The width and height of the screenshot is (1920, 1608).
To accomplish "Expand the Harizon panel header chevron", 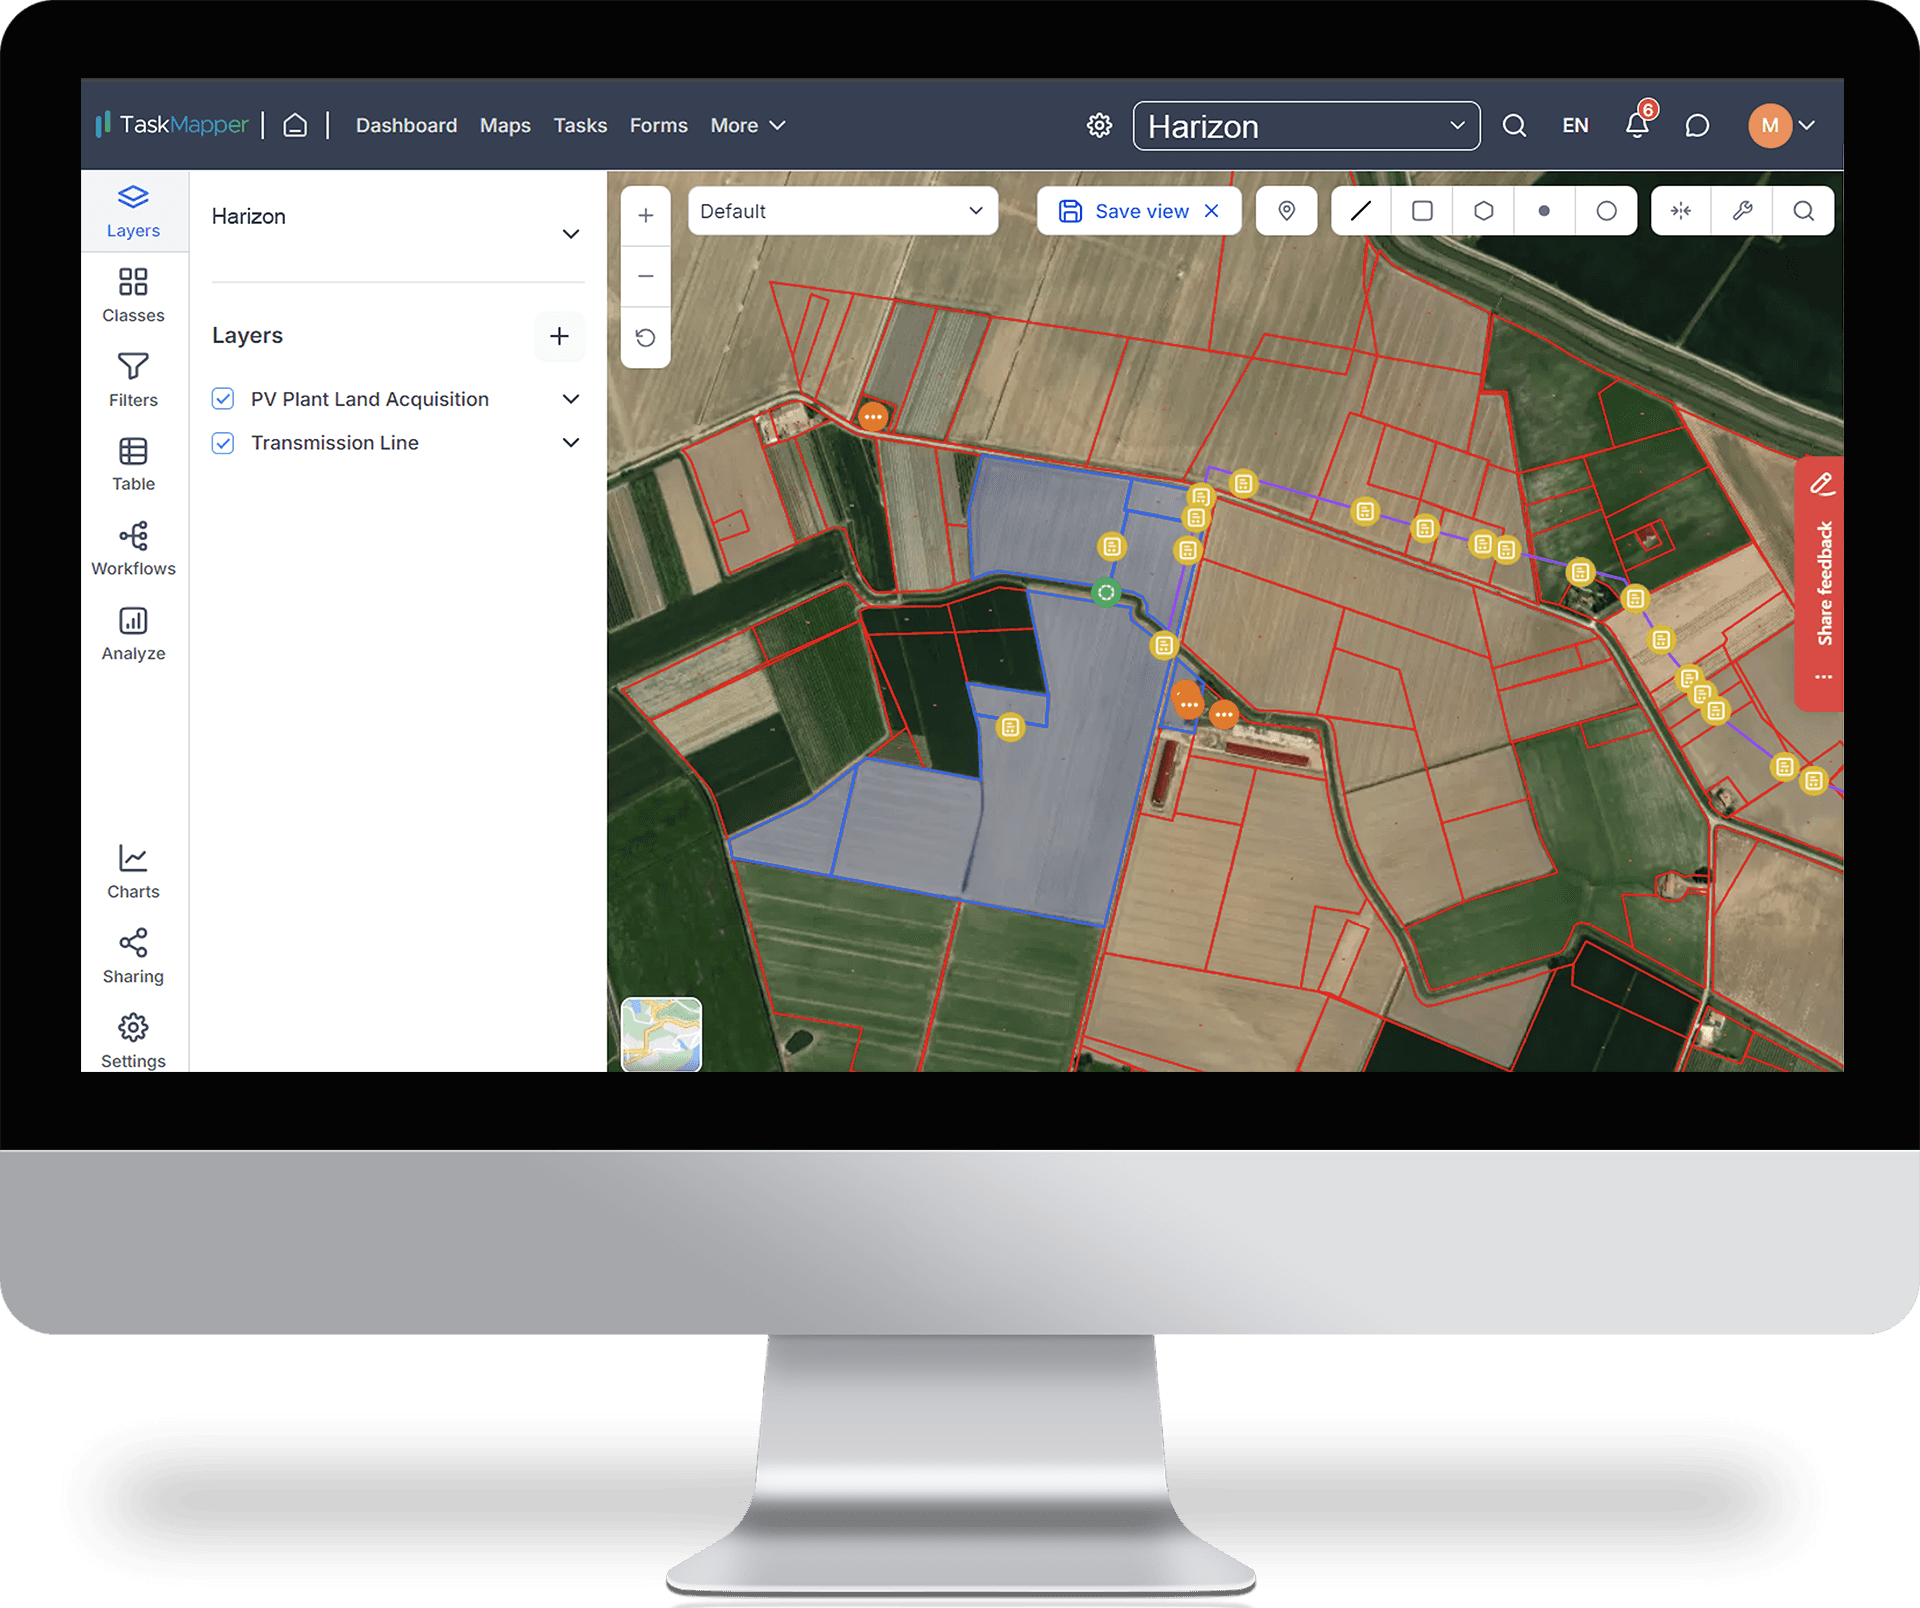I will (571, 234).
